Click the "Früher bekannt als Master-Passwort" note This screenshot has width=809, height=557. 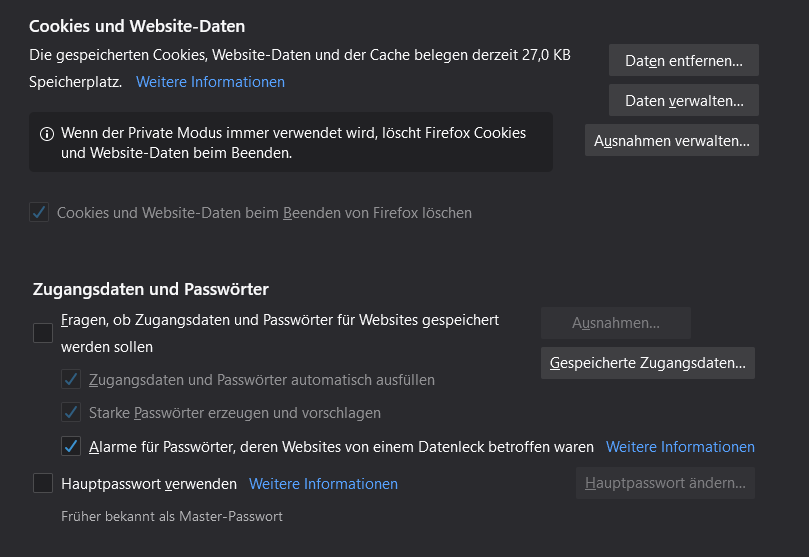pyautogui.click(x=171, y=517)
